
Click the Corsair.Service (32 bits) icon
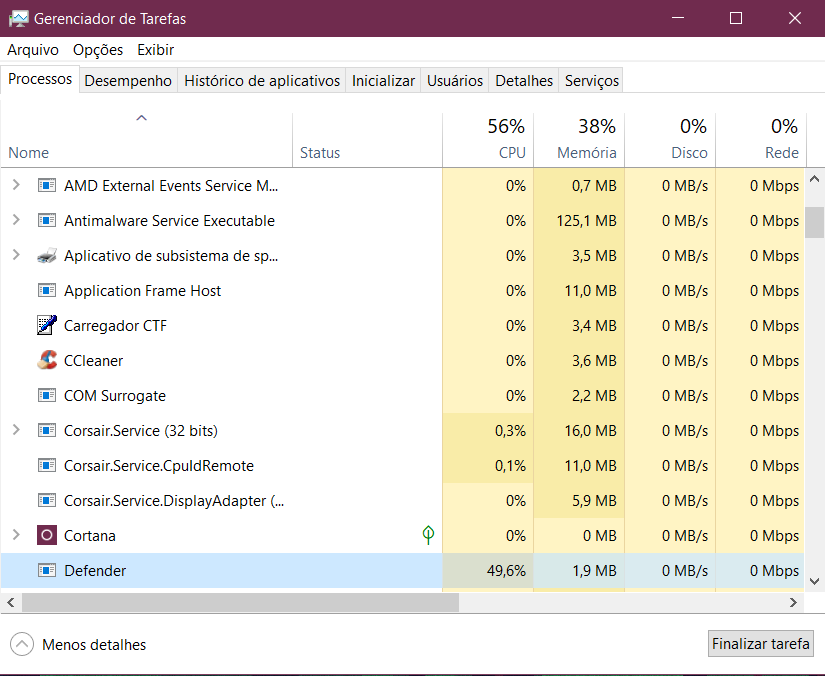[47, 430]
